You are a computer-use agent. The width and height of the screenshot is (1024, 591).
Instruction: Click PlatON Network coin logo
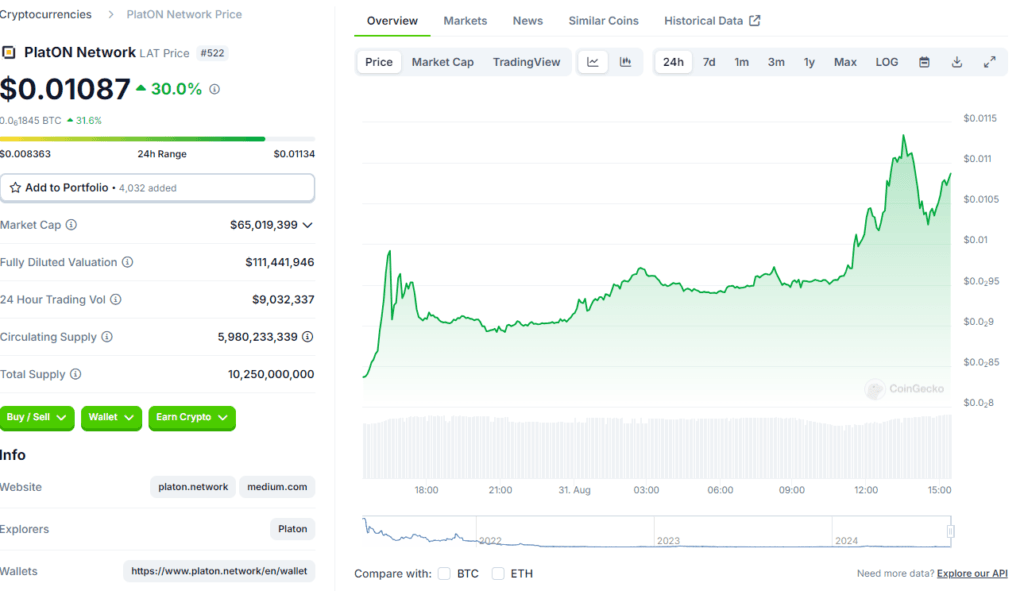tap(9, 52)
